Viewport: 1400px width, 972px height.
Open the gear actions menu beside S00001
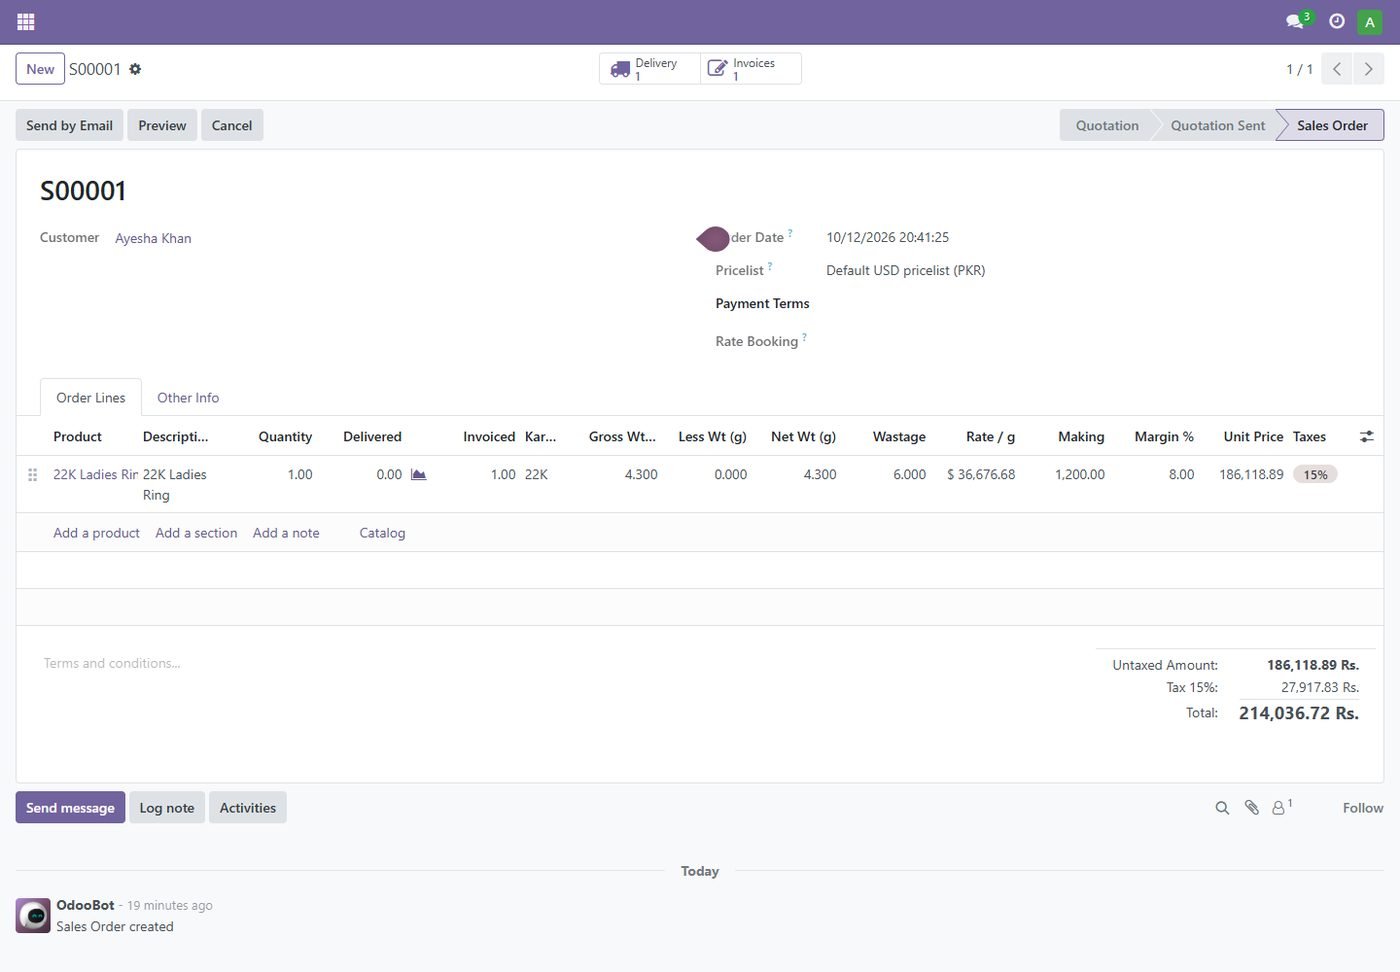(135, 69)
